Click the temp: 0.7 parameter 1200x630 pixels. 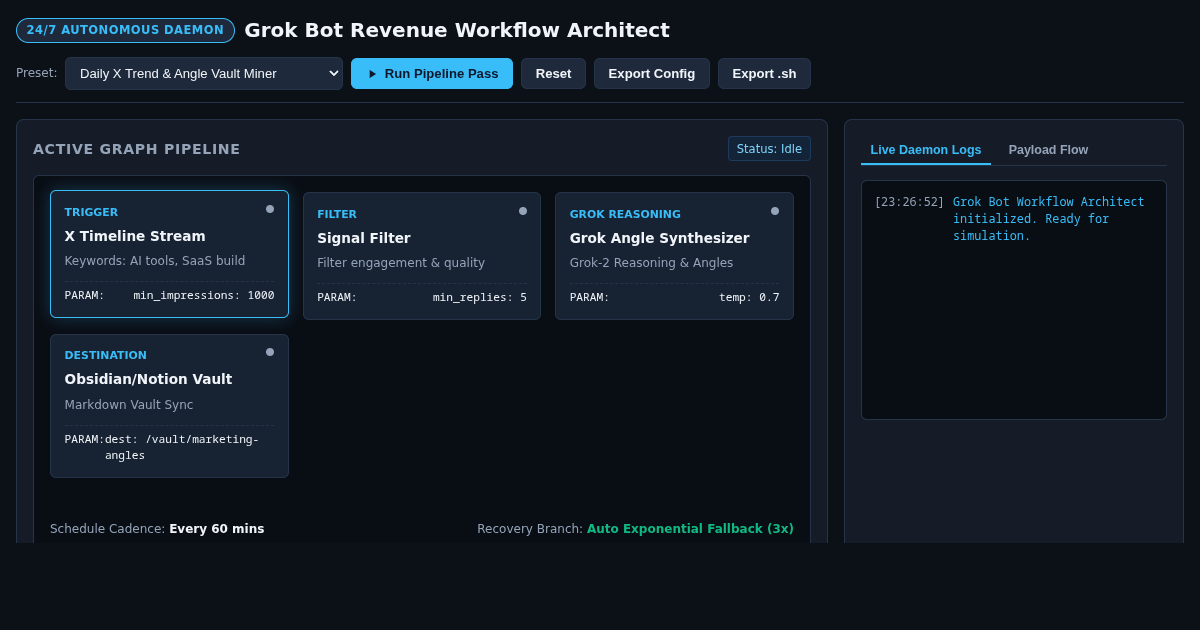(x=749, y=297)
